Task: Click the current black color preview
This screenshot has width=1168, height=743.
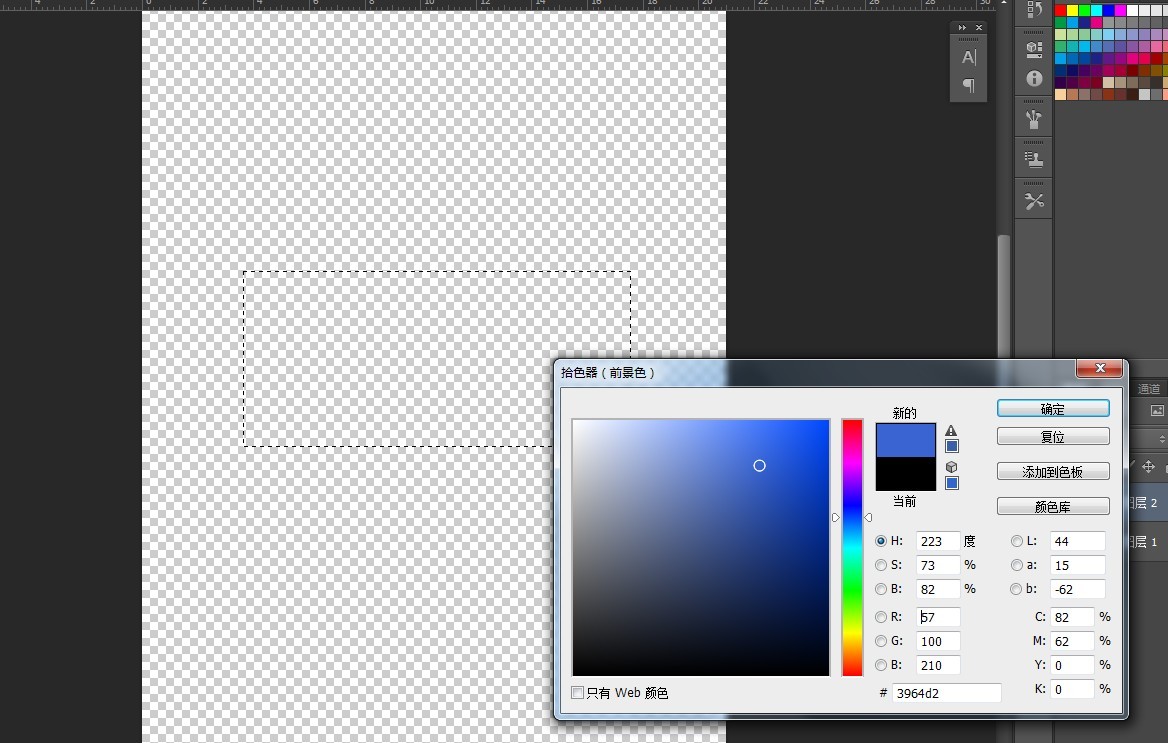Action: pyautogui.click(x=906, y=473)
